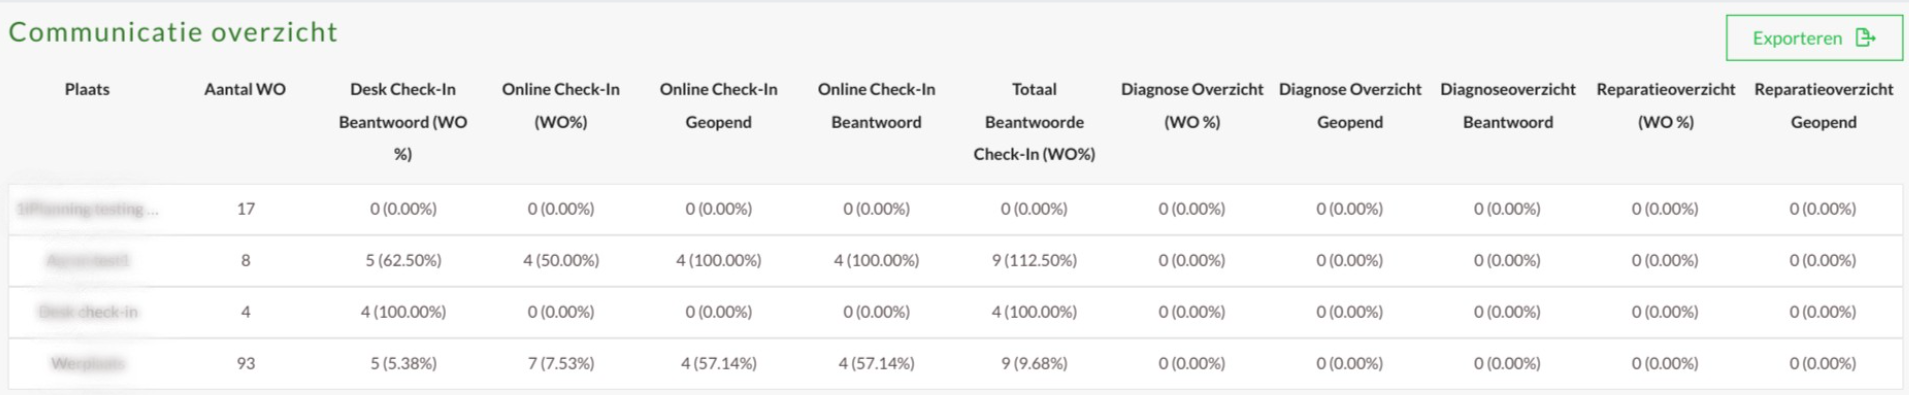Click the Online Check-In (WO%) column header
The width and height of the screenshot is (1909, 395).
pos(561,105)
